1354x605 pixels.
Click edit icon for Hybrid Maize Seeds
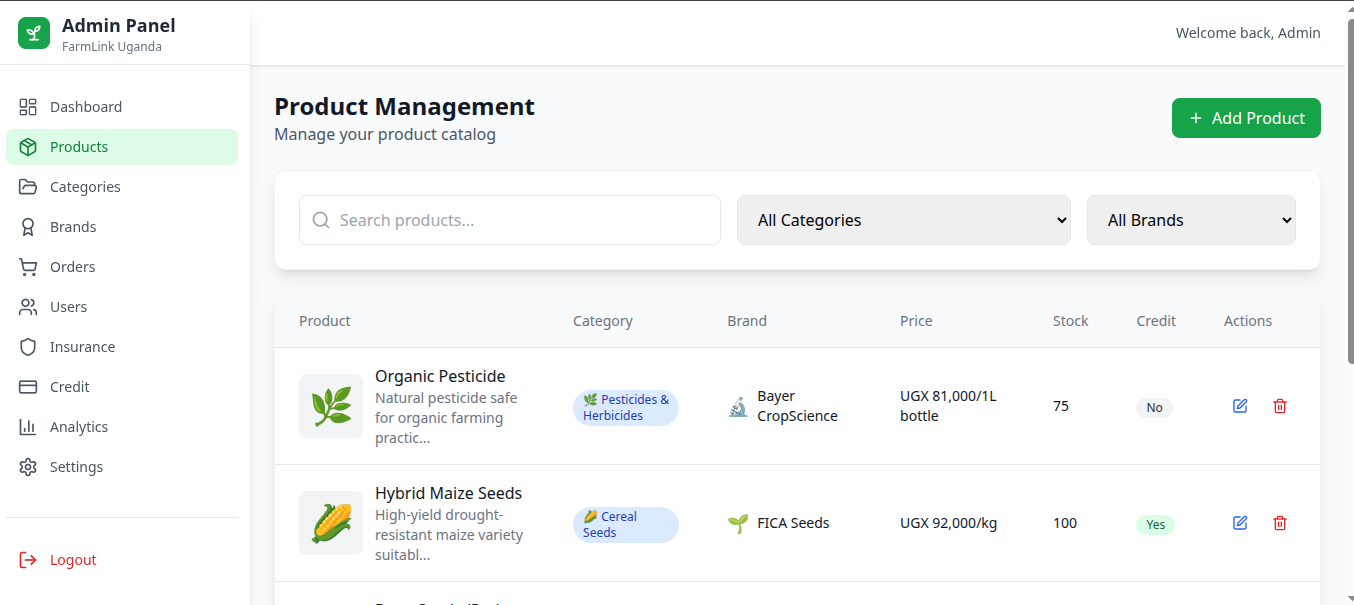click(1240, 523)
